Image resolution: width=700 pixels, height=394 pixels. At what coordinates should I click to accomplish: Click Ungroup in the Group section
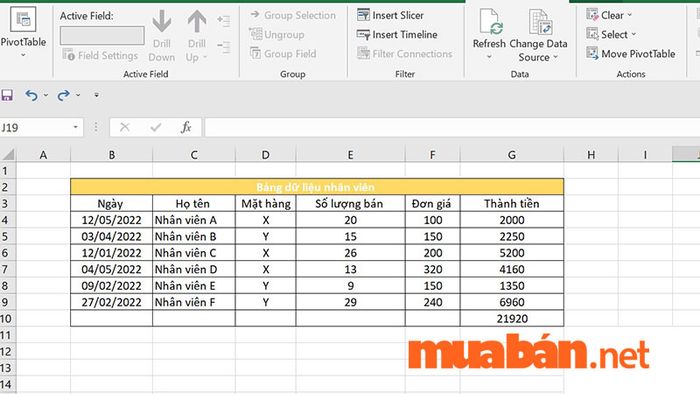tap(277, 34)
